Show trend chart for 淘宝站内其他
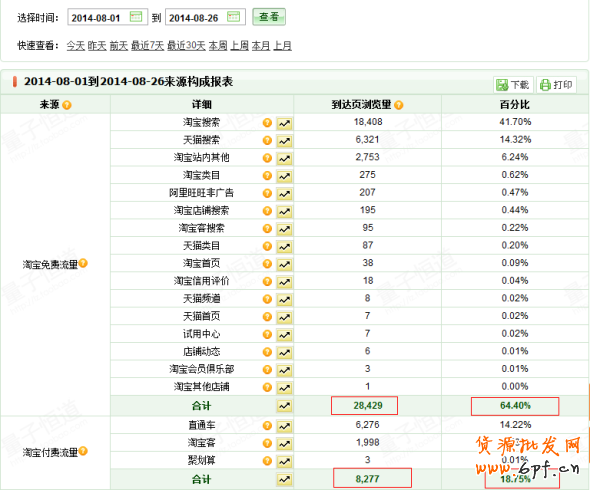This screenshot has width=590, height=490. 284,158
